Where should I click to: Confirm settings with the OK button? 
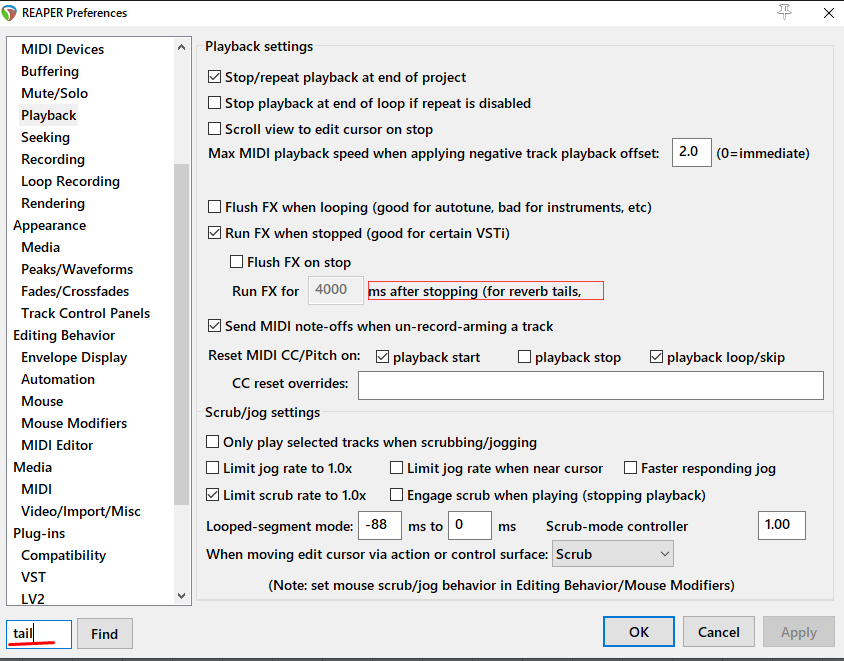click(x=639, y=632)
